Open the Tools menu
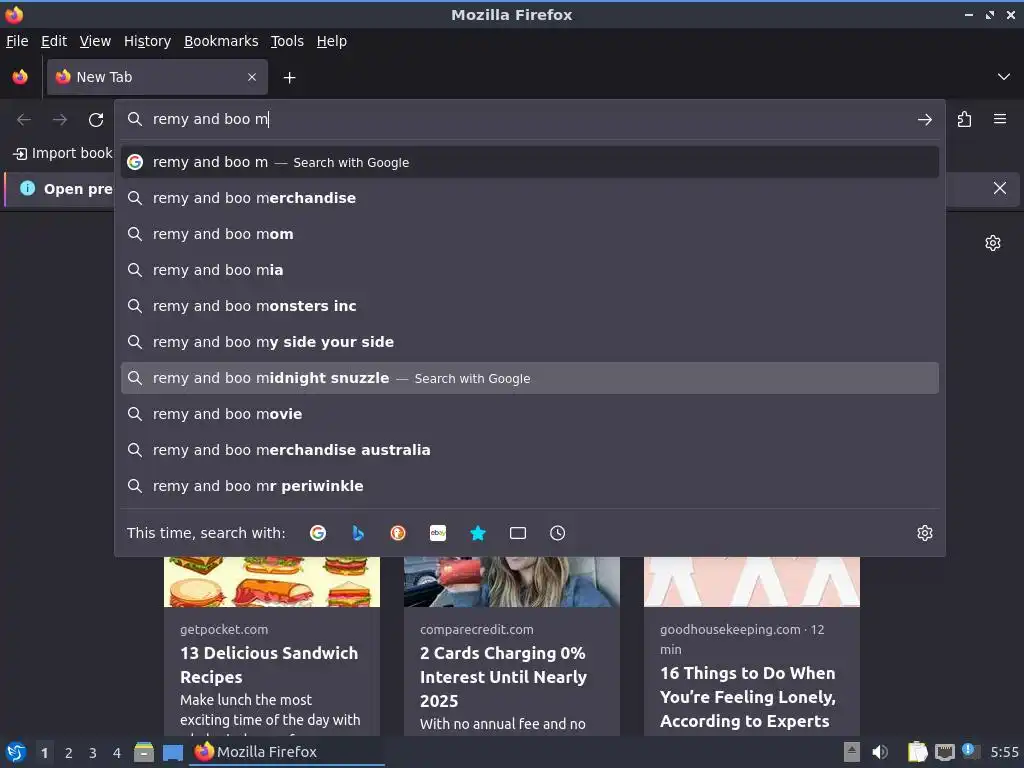The image size is (1024, 768). [287, 41]
